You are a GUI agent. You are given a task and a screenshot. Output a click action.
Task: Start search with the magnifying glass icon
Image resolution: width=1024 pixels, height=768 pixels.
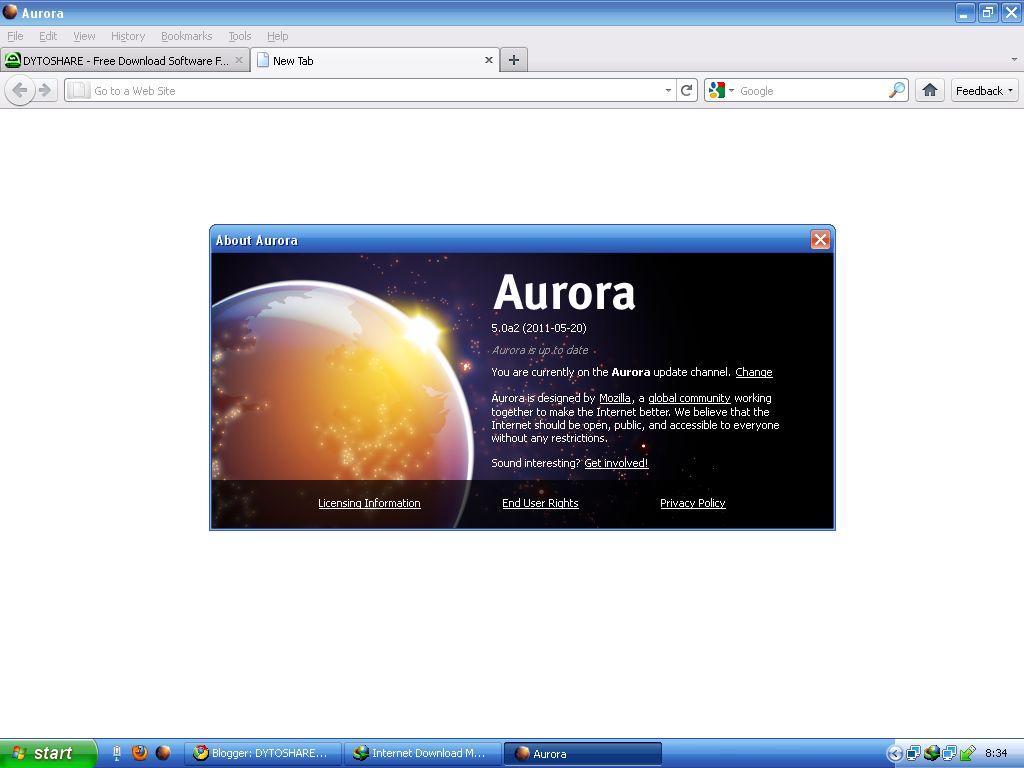(x=897, y=90)
